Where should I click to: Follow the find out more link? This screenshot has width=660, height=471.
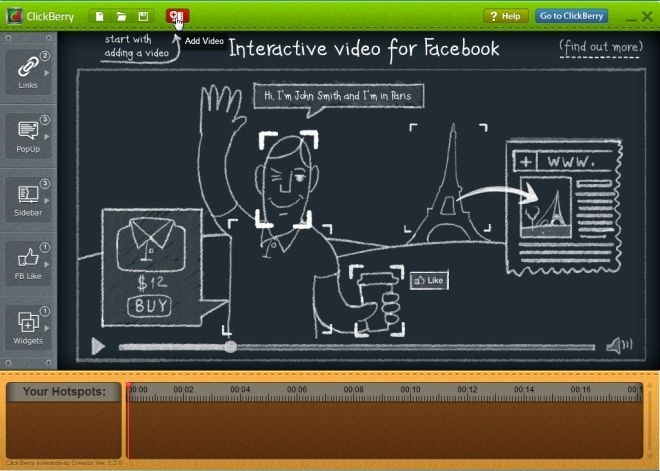pyautogui.click(x=601, y=47)
